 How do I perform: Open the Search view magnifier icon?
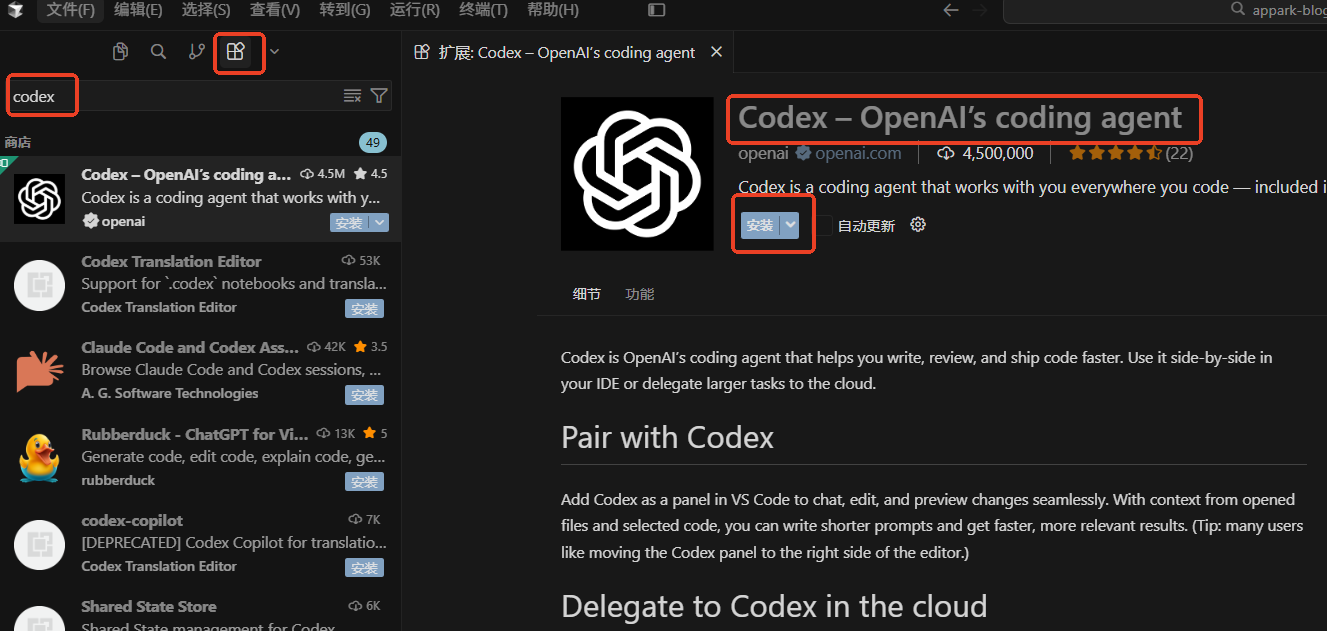click(x=158, y=52)
